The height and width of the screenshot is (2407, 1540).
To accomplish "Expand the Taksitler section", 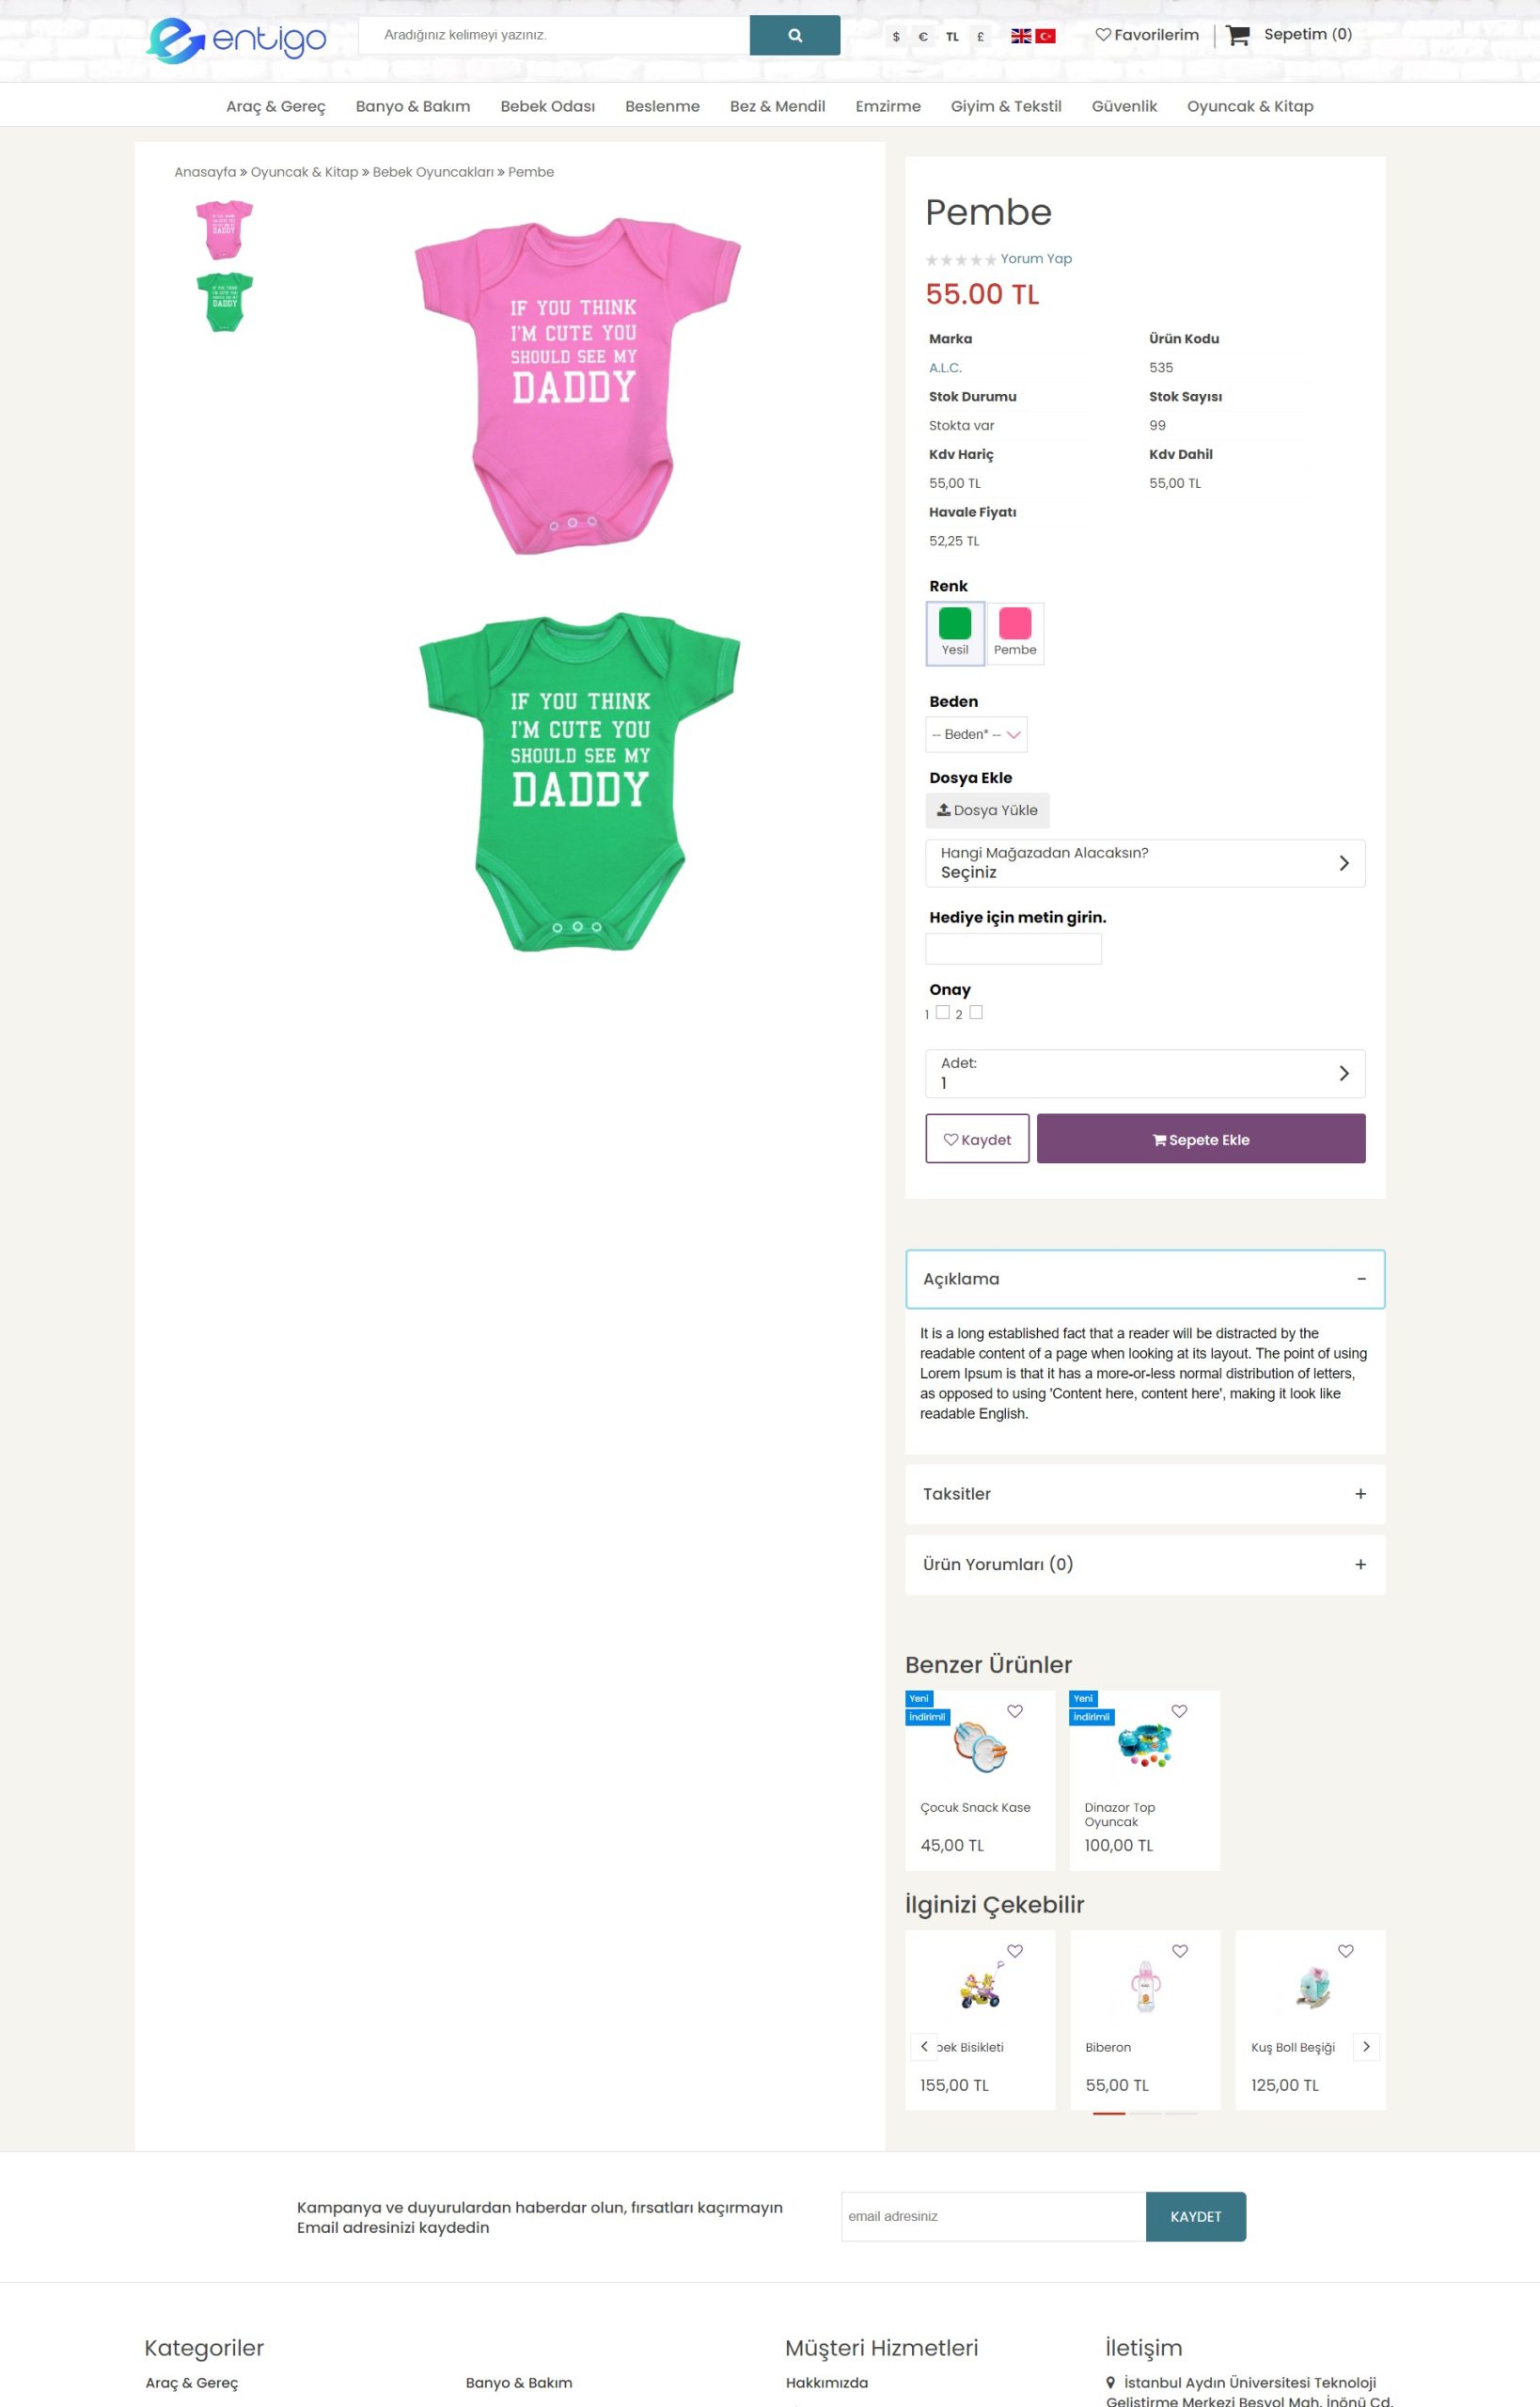I will [1145, 1493].
